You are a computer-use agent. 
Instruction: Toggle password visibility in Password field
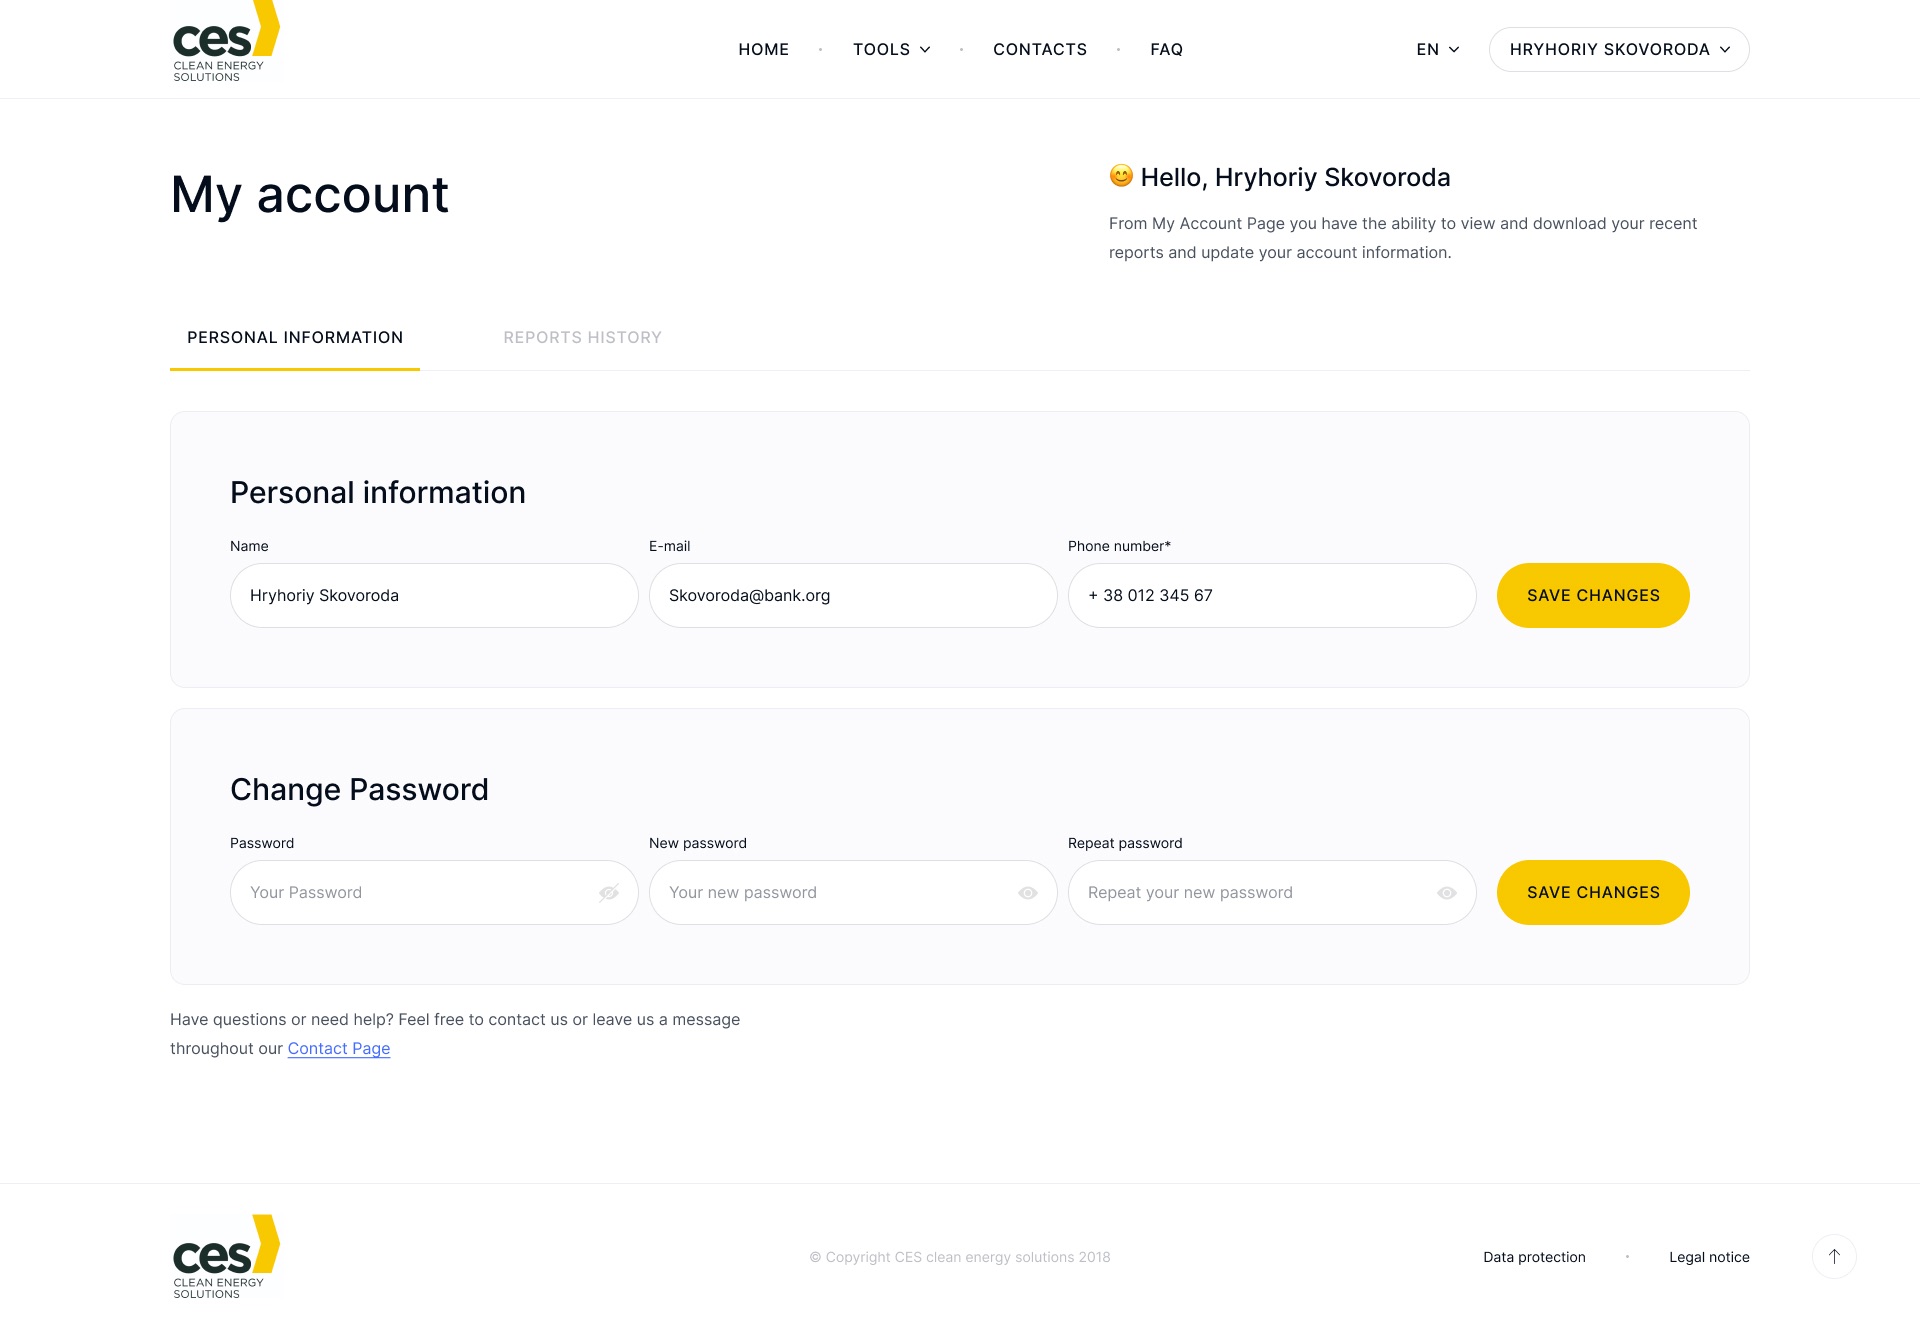click(610, 891)
